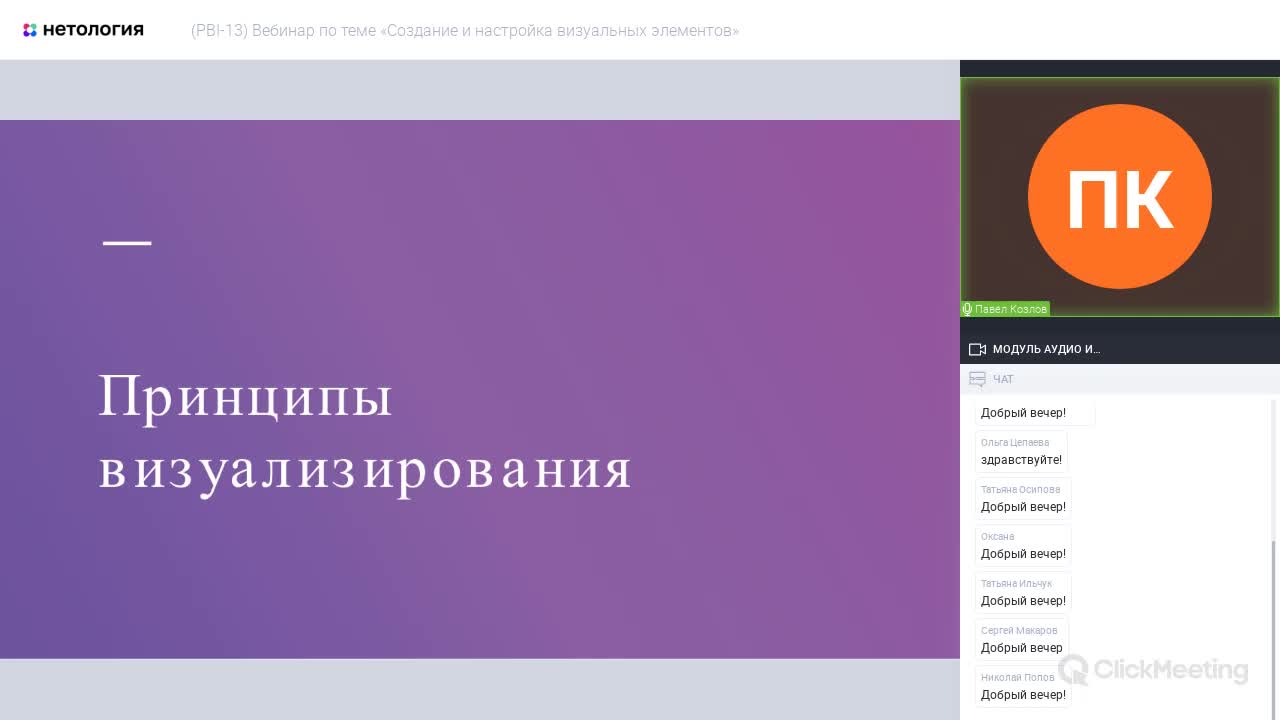Click Татьяна Осипова's Добрый вечер! message
The height and width of the screenshot is (720, 1280).
1023,507
